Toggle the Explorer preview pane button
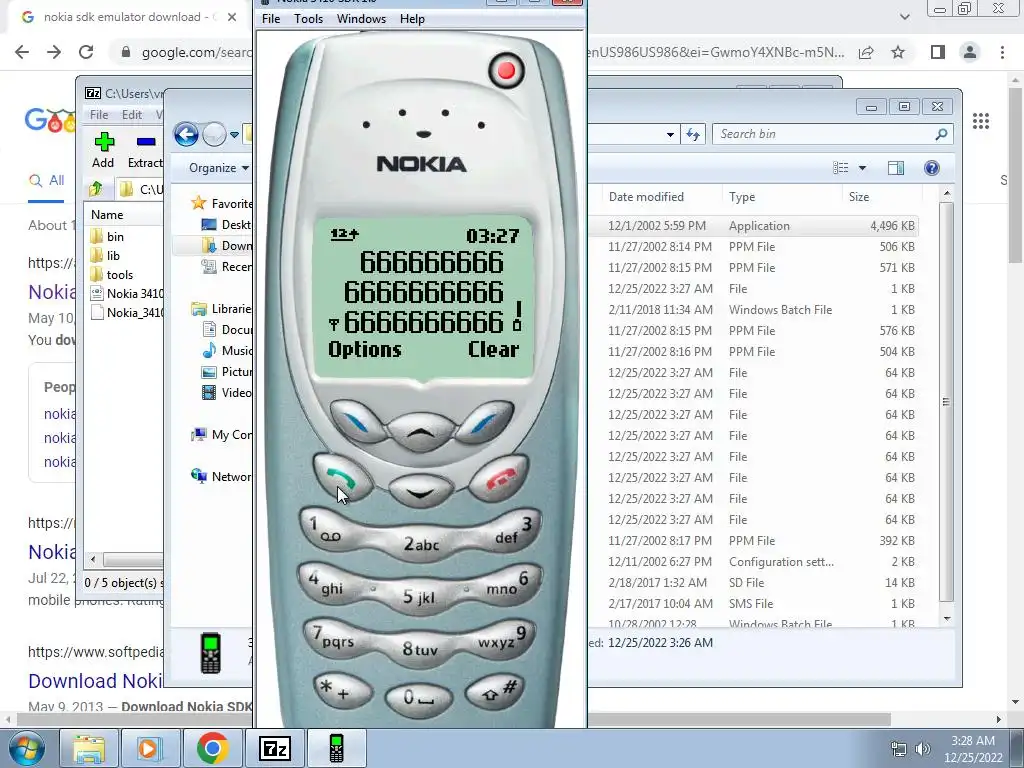Image resolution: width=1024 pixels, height=768 pixels. pyautogui.click(x=895, y=168)
